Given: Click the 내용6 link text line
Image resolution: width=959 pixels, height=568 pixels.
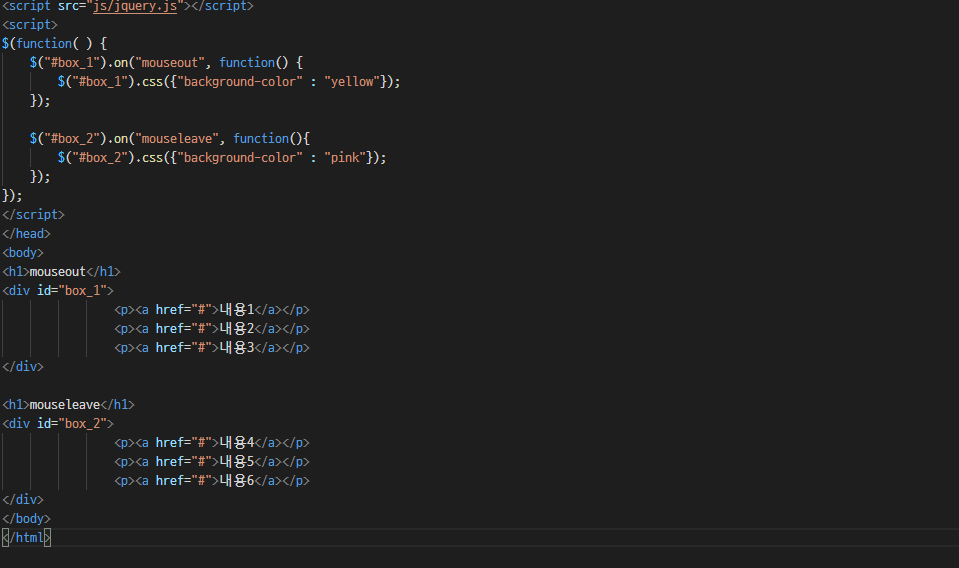Looking at the screenshot, I should [212, 481].
